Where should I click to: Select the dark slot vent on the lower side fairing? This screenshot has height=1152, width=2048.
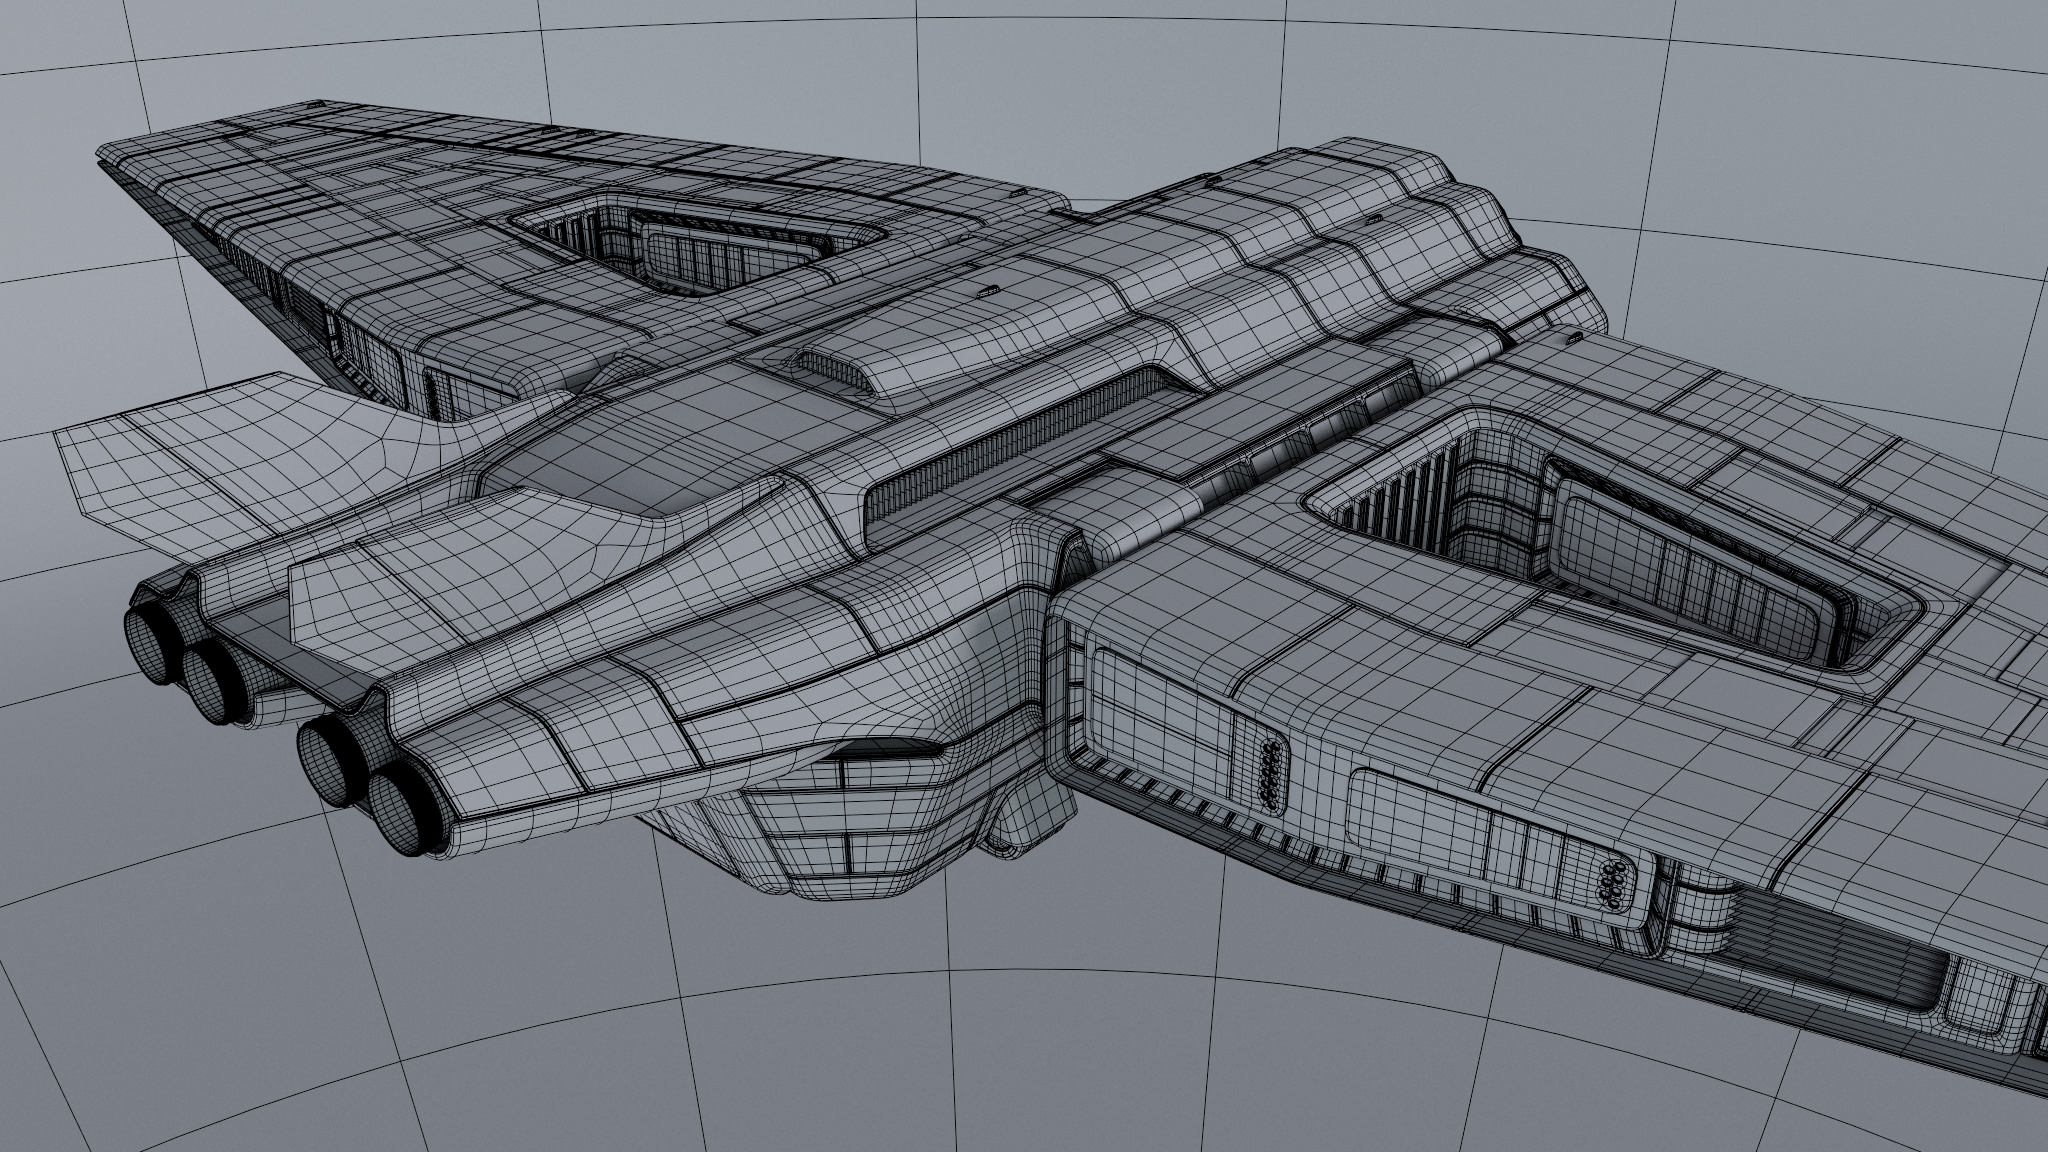(888, 749)
